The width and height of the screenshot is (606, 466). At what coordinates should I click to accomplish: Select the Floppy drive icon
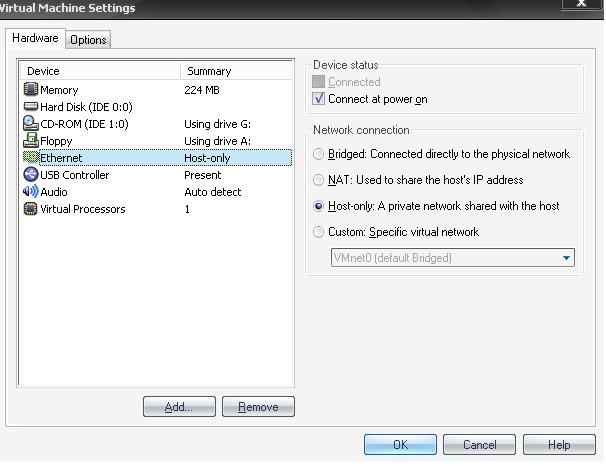pos(30,141)
